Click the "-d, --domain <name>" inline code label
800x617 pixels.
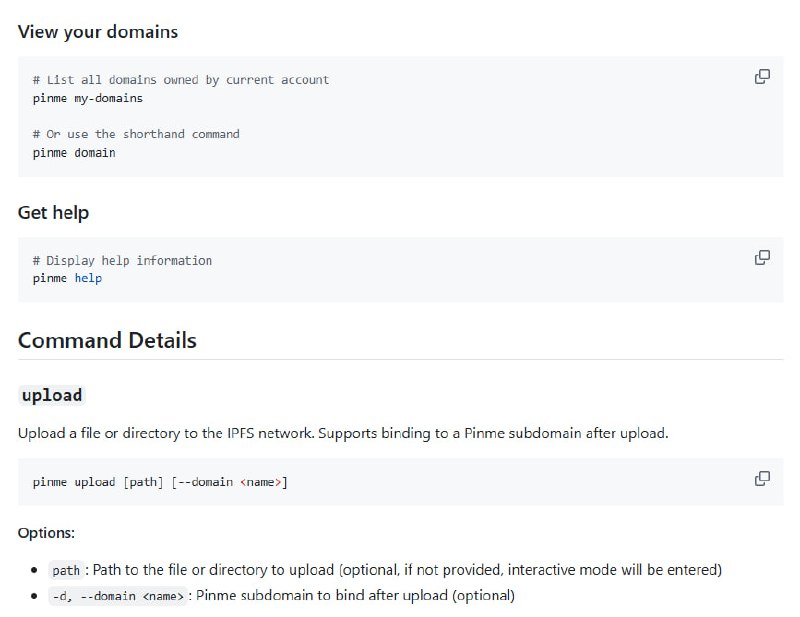(x=118, y=596)
